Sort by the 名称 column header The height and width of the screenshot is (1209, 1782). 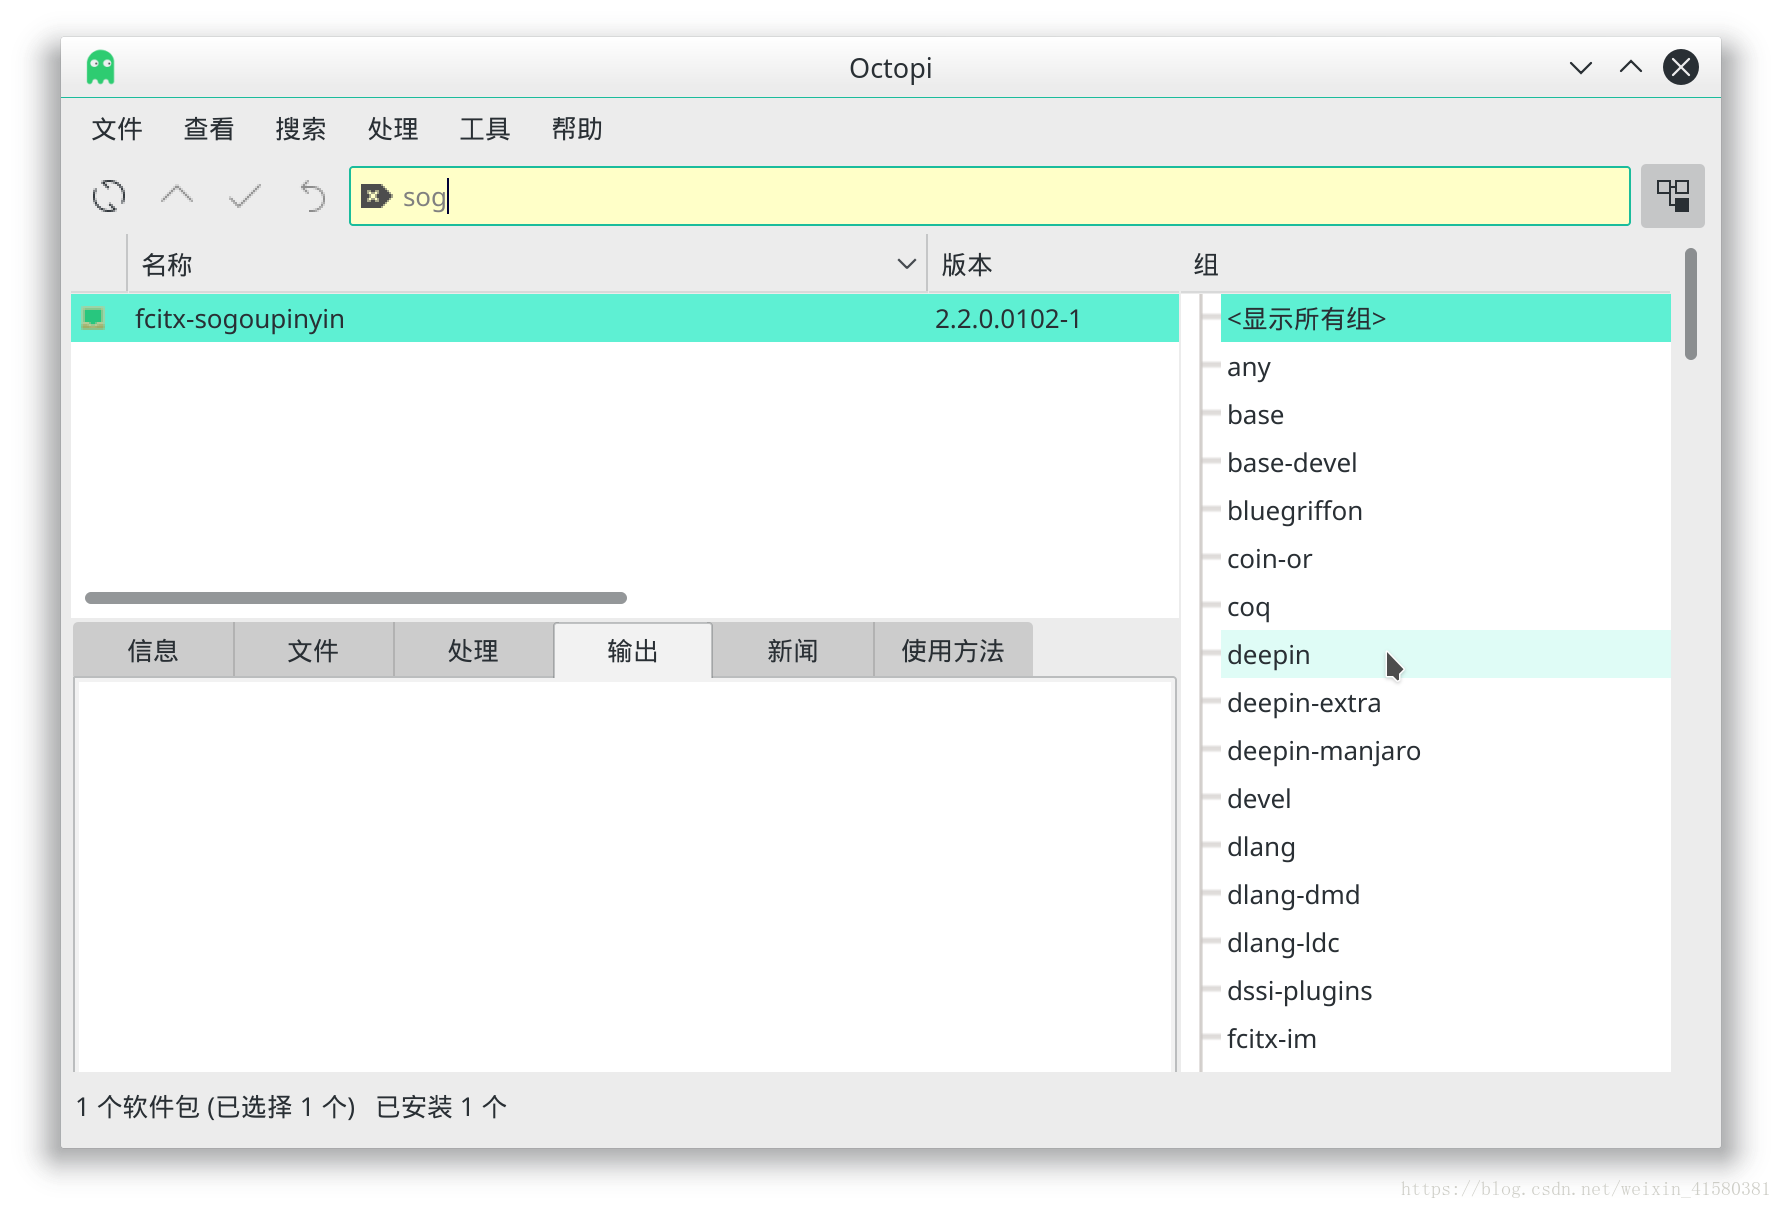point(527,265)
